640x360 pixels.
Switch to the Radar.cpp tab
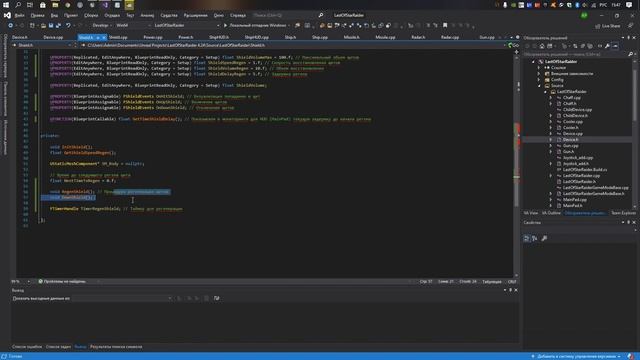click(450, 38)
